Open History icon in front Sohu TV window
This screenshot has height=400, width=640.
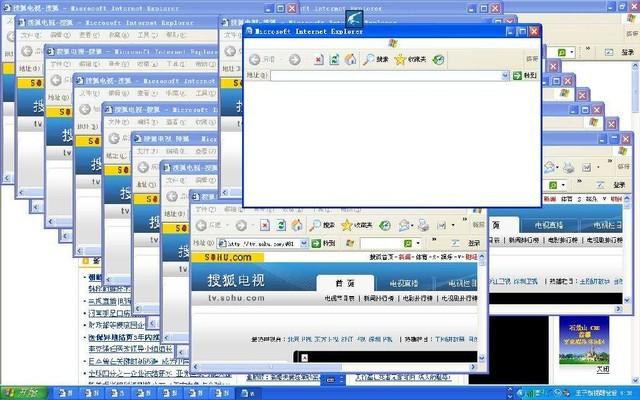[x=384, y=225]
